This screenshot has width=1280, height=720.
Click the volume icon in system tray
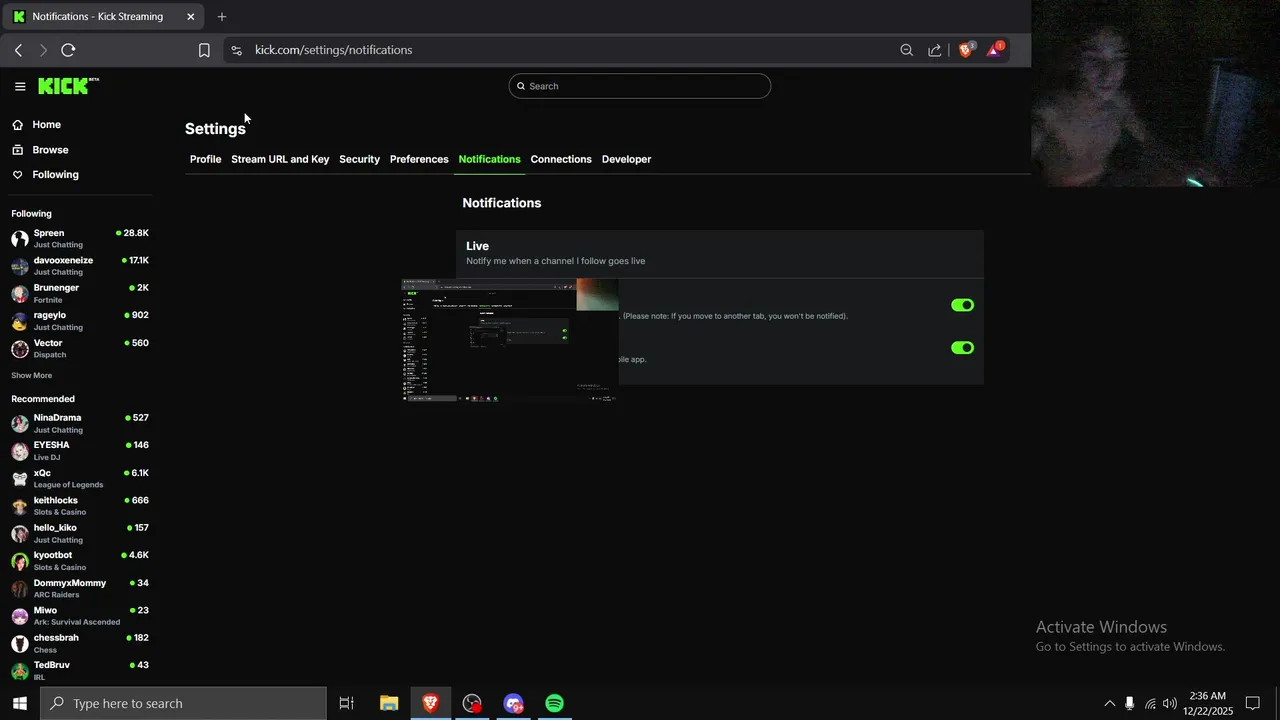pyautogui.click(x=1169, y=704)
